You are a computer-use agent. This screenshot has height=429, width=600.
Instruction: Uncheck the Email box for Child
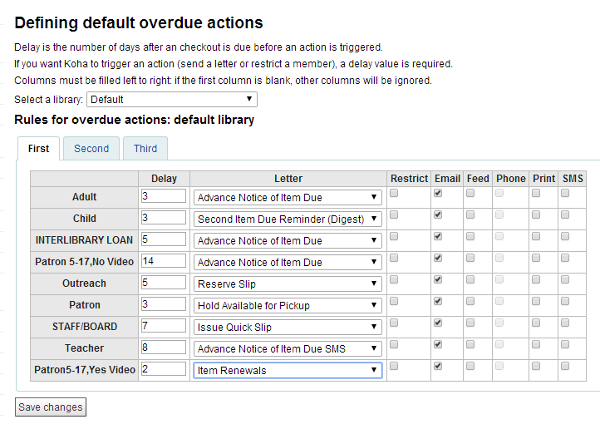point(440,215)
